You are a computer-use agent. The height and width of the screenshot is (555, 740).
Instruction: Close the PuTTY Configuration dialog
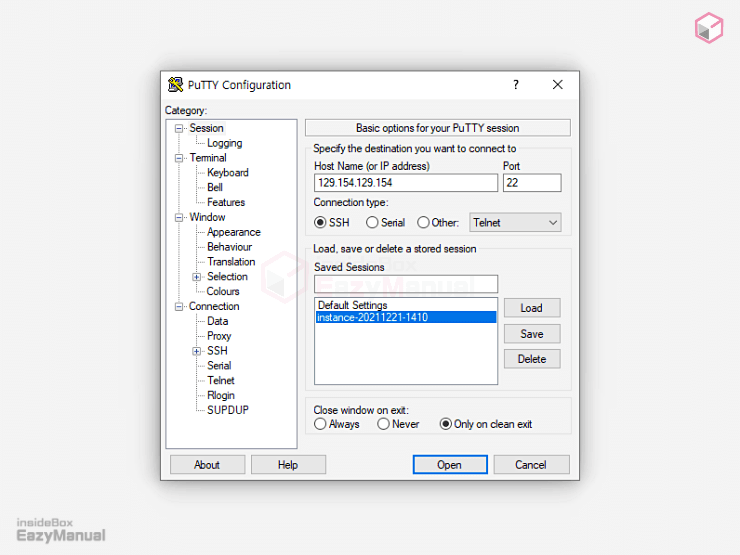click(557, 85)
